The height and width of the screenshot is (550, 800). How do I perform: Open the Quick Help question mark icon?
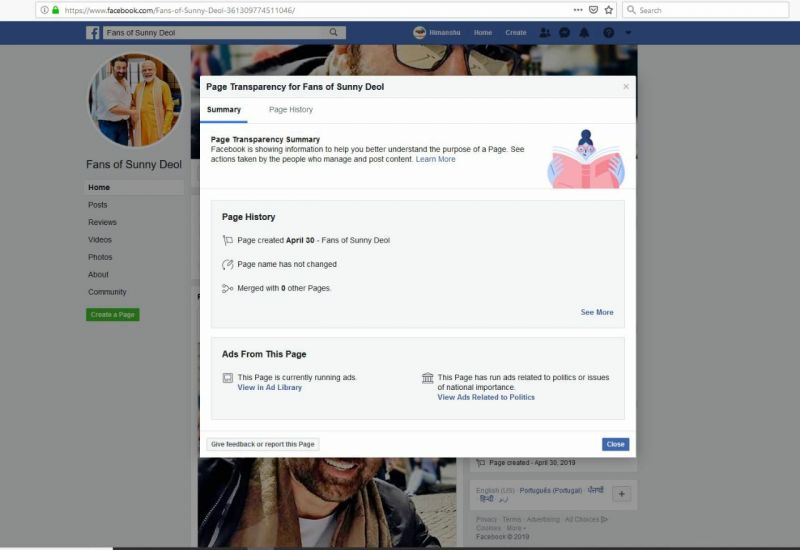pyautogui.click(x=608, y=32)
